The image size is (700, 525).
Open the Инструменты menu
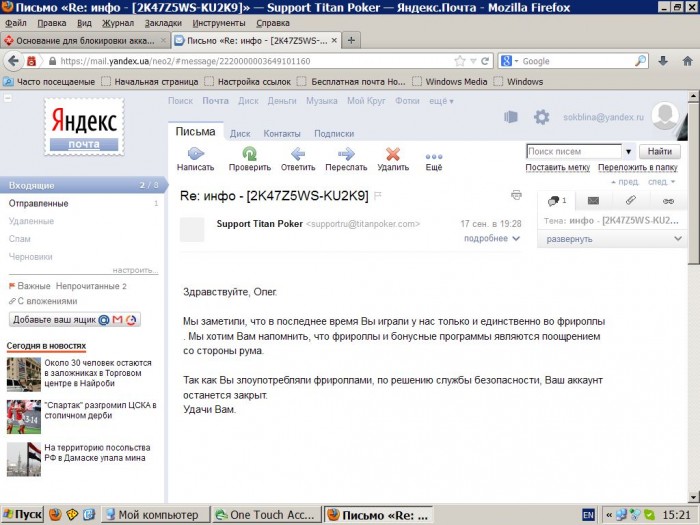click(x=219, y=23)
